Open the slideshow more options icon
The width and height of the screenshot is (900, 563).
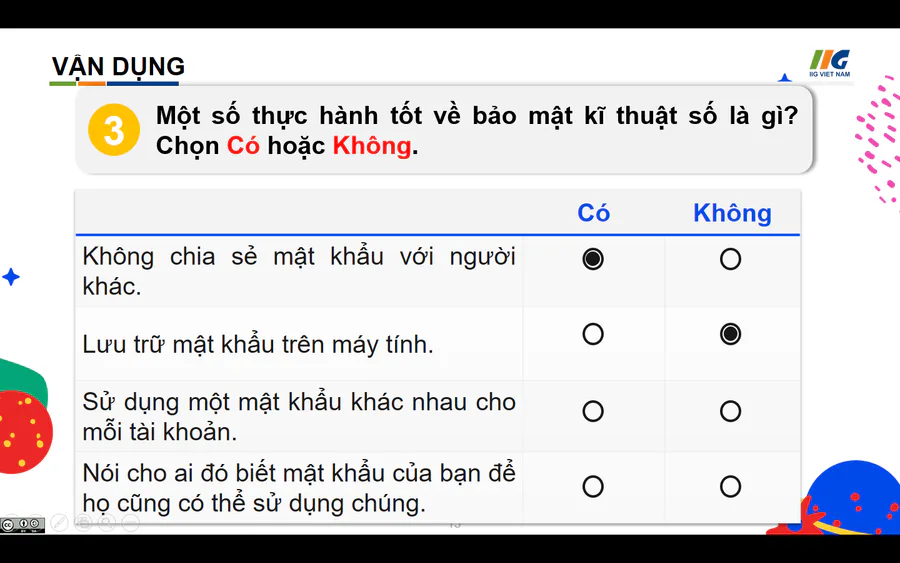(x=130, y=523)
